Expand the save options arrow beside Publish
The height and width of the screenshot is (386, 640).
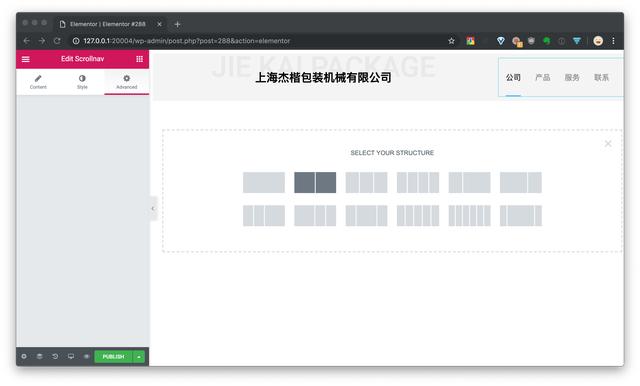point(139,357)
